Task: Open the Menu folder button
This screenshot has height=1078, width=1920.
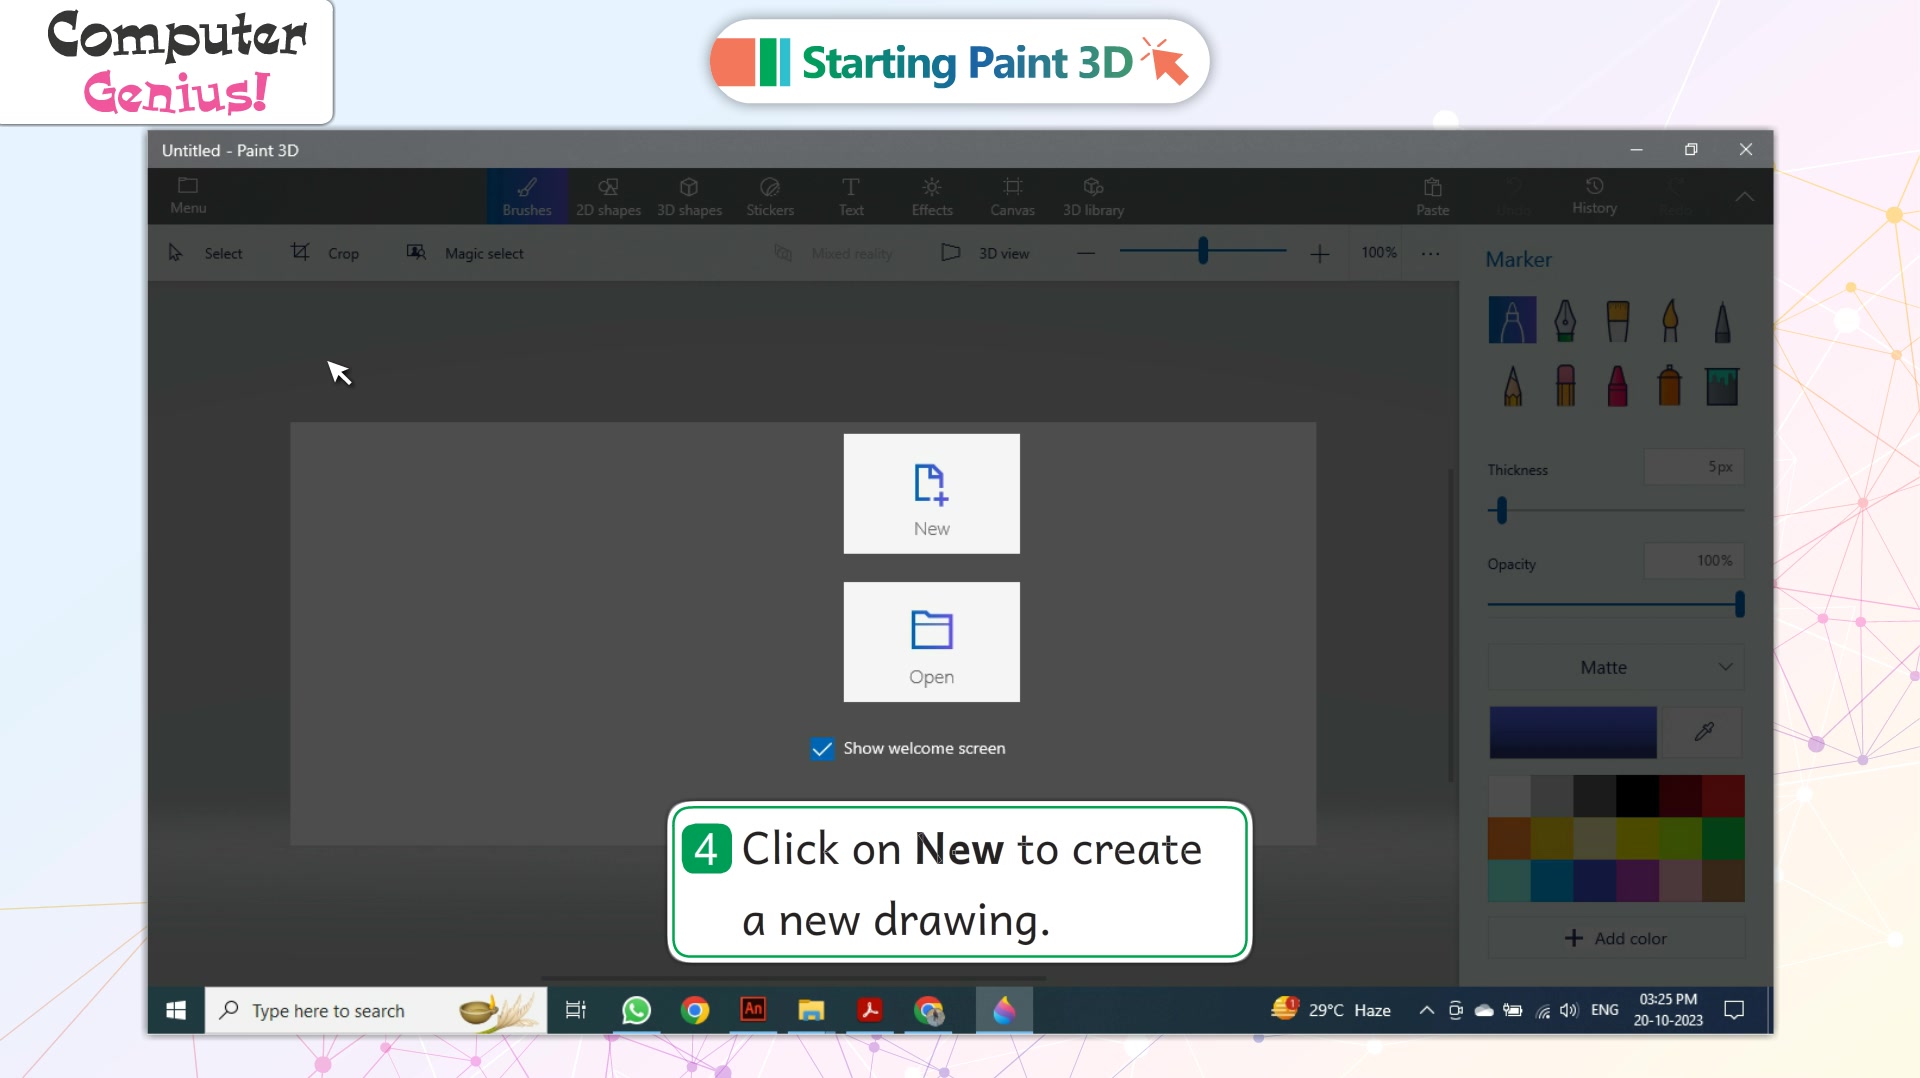Action: coord(188,195)
